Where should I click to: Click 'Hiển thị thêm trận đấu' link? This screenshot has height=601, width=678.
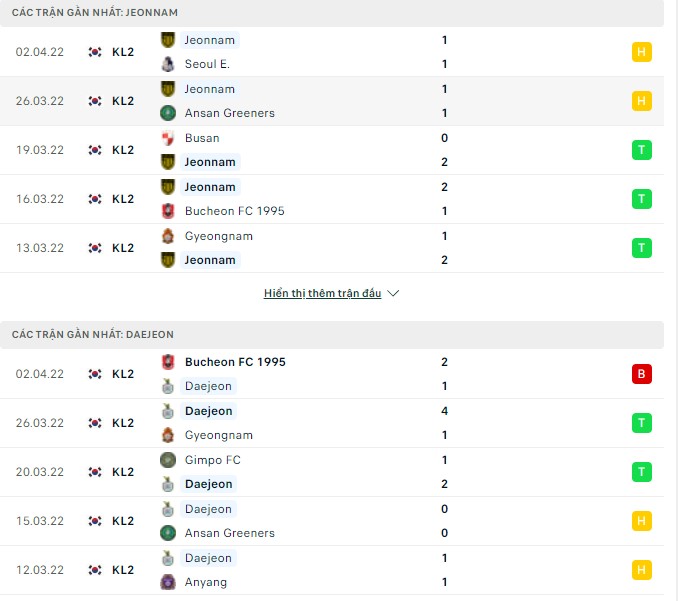(323, 294)
